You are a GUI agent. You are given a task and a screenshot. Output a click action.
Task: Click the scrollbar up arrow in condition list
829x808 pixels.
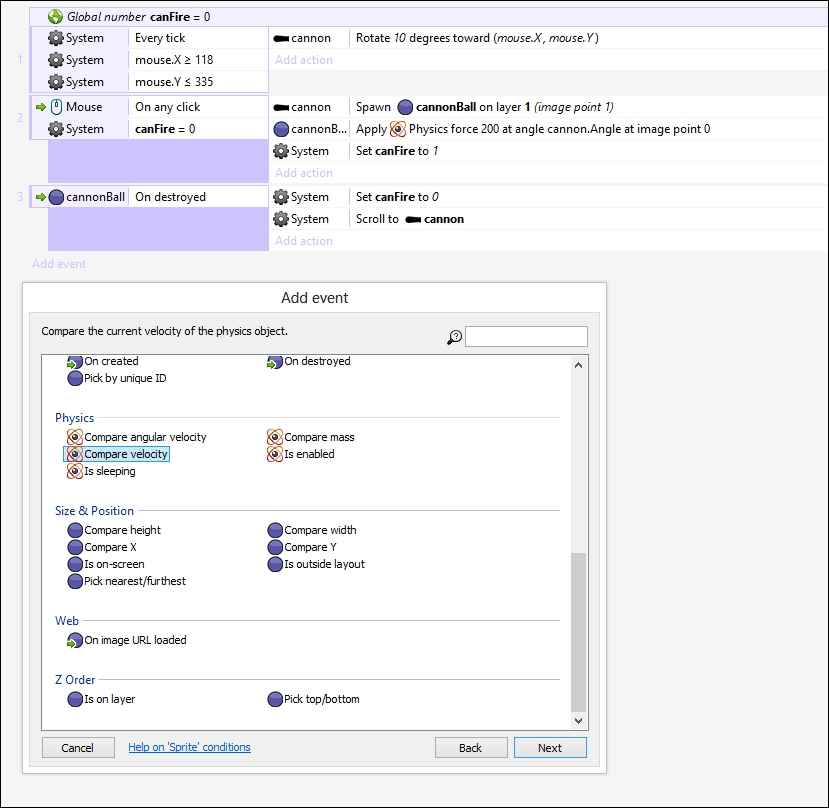[578, 365]
